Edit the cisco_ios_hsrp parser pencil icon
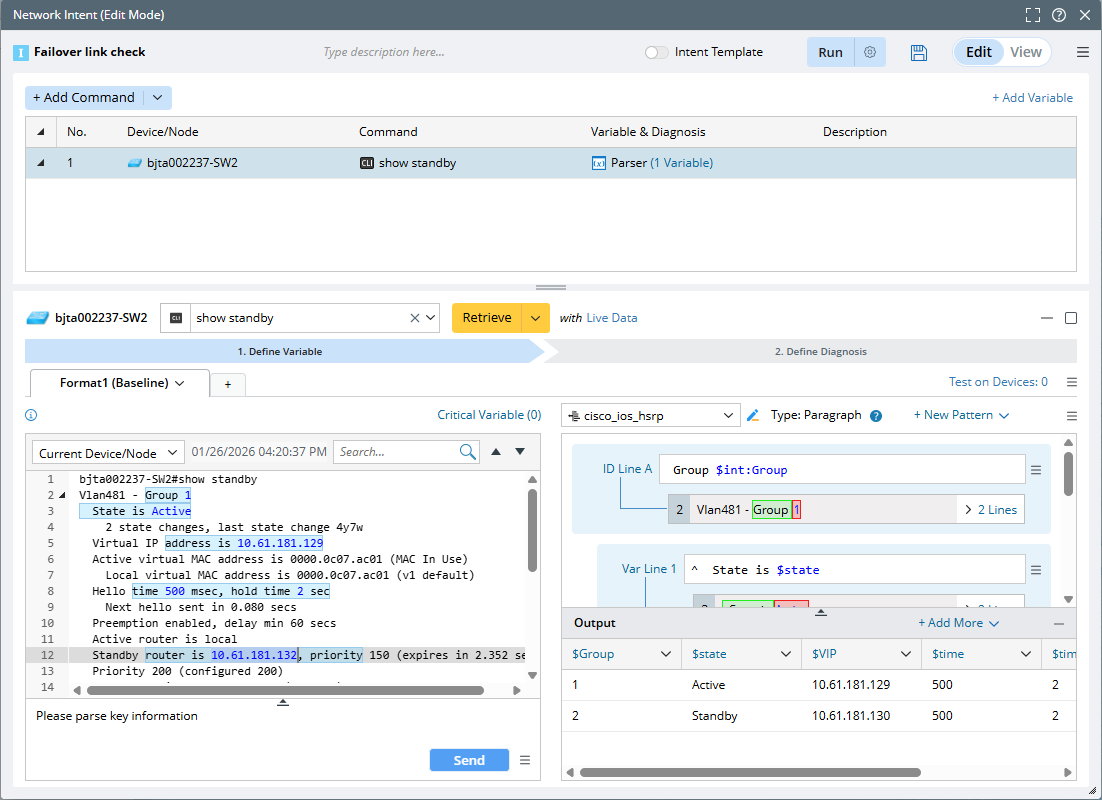Screen dimensions: 1102x800 coord(753,415)
